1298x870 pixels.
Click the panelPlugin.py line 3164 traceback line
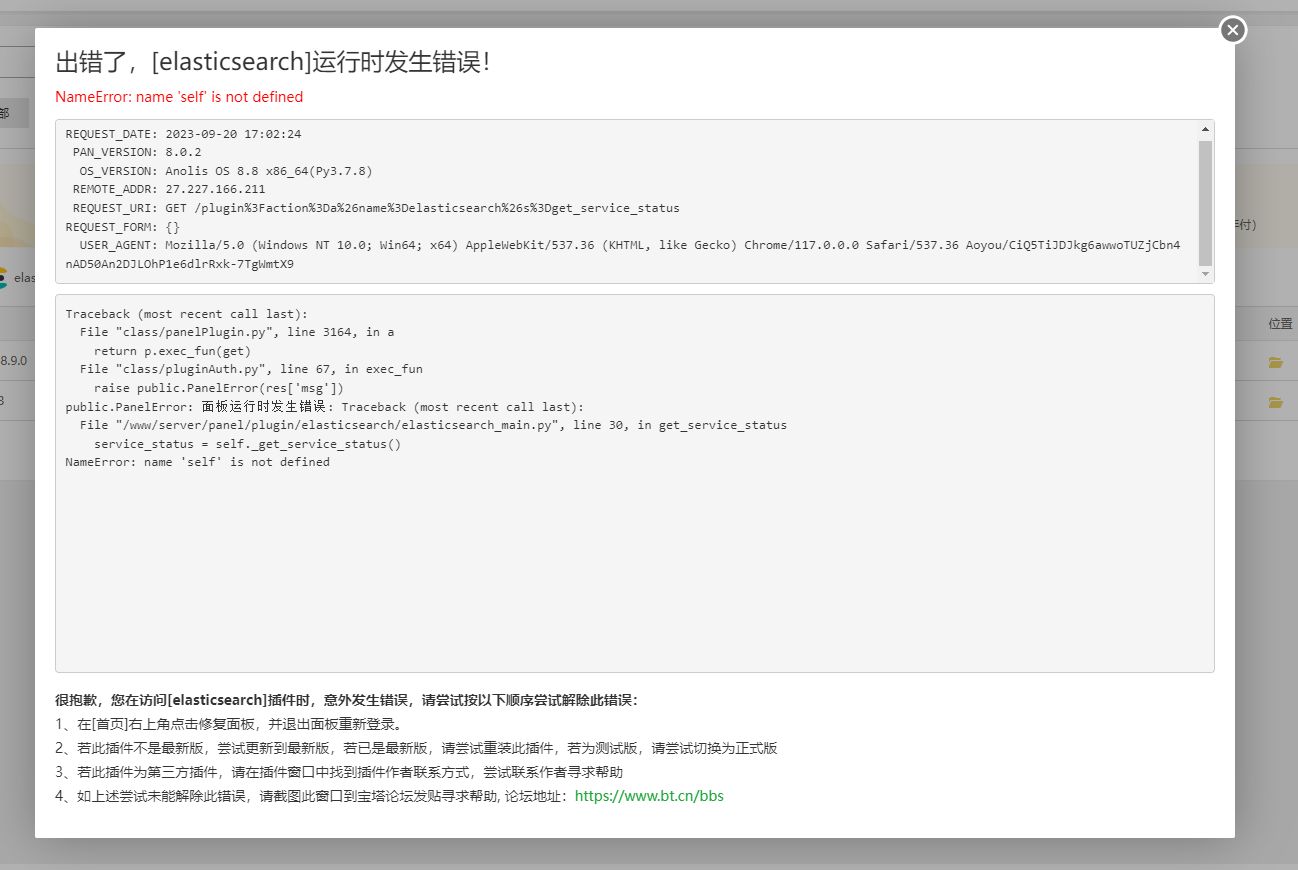click(x=237, y=332)
